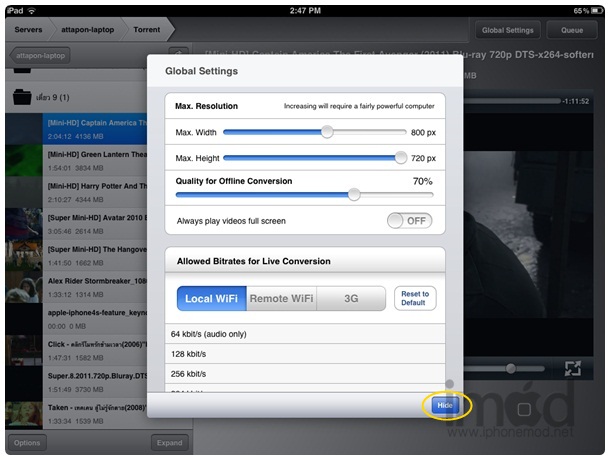Click Reset to Default button

[x=415, y=299]
